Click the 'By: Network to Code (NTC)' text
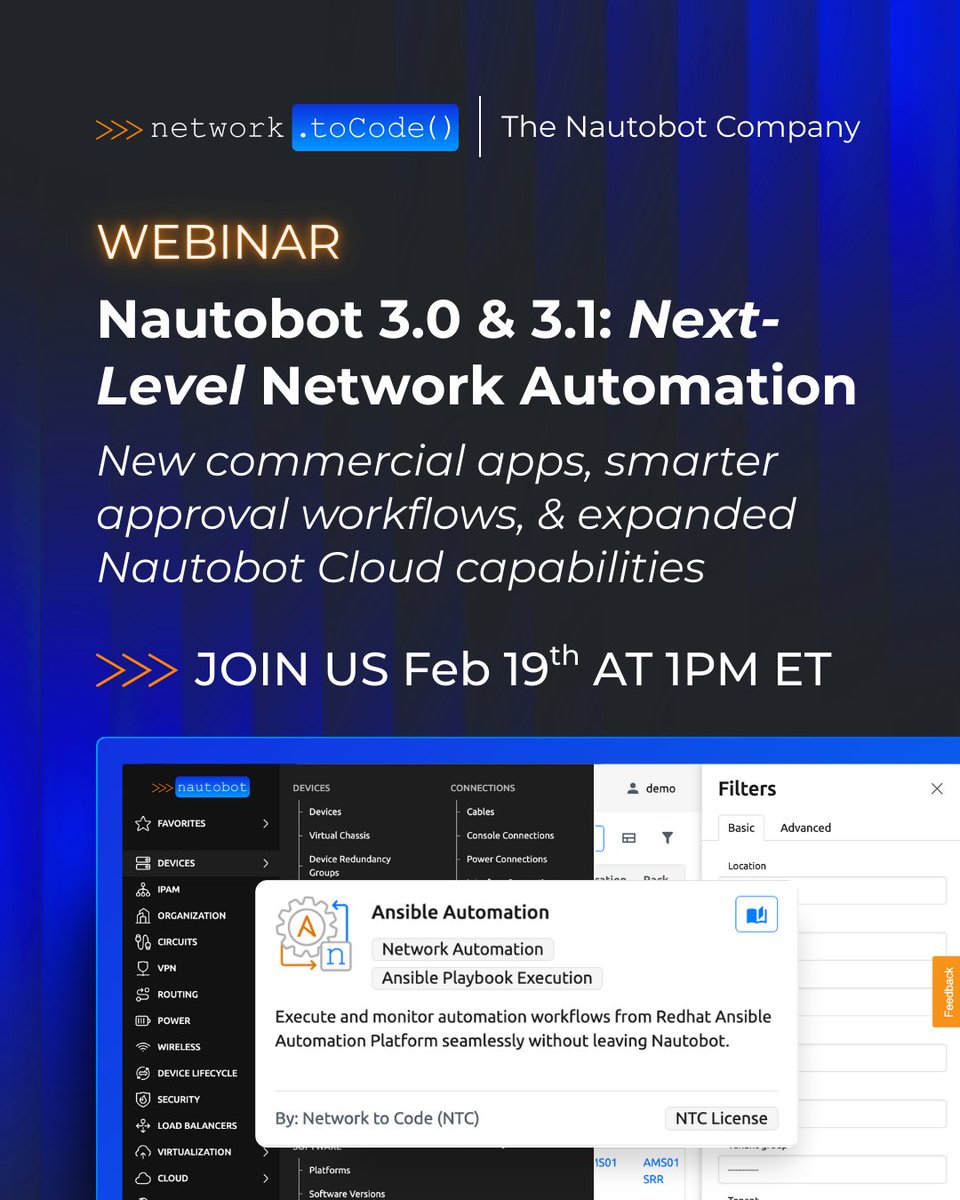This screenshot has width=960, height=1200. (377, 1118)
